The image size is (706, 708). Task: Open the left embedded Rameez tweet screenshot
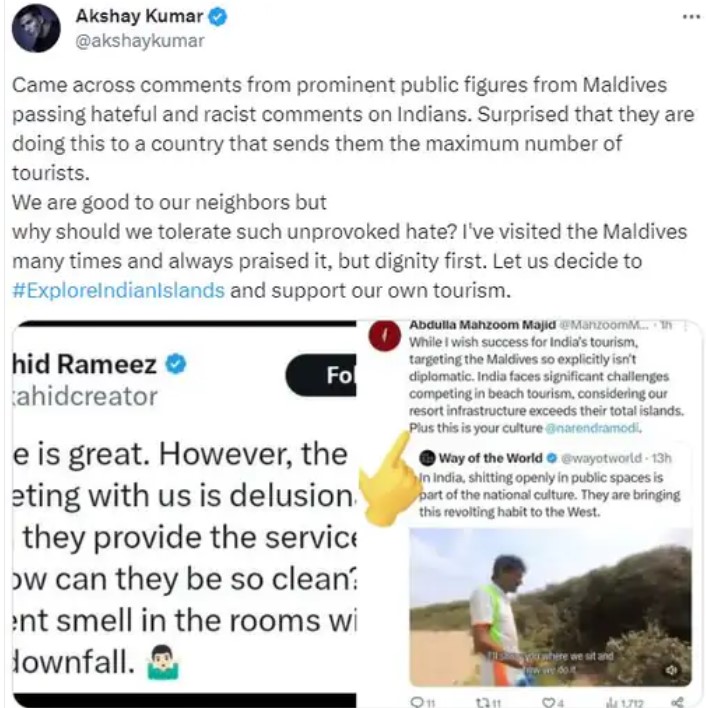(184, 513)
